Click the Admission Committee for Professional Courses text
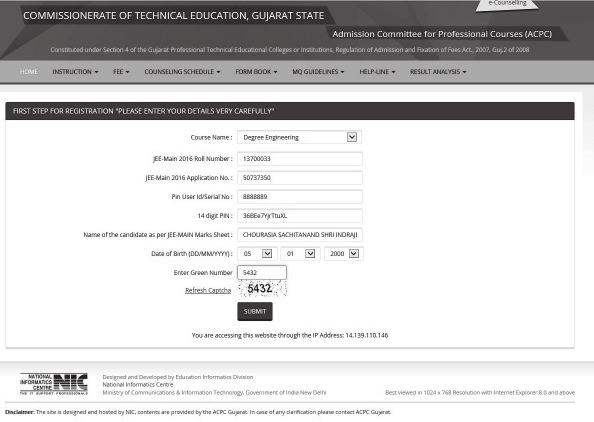594x422 pixels. pyautogui.click(x=442, y=34)
